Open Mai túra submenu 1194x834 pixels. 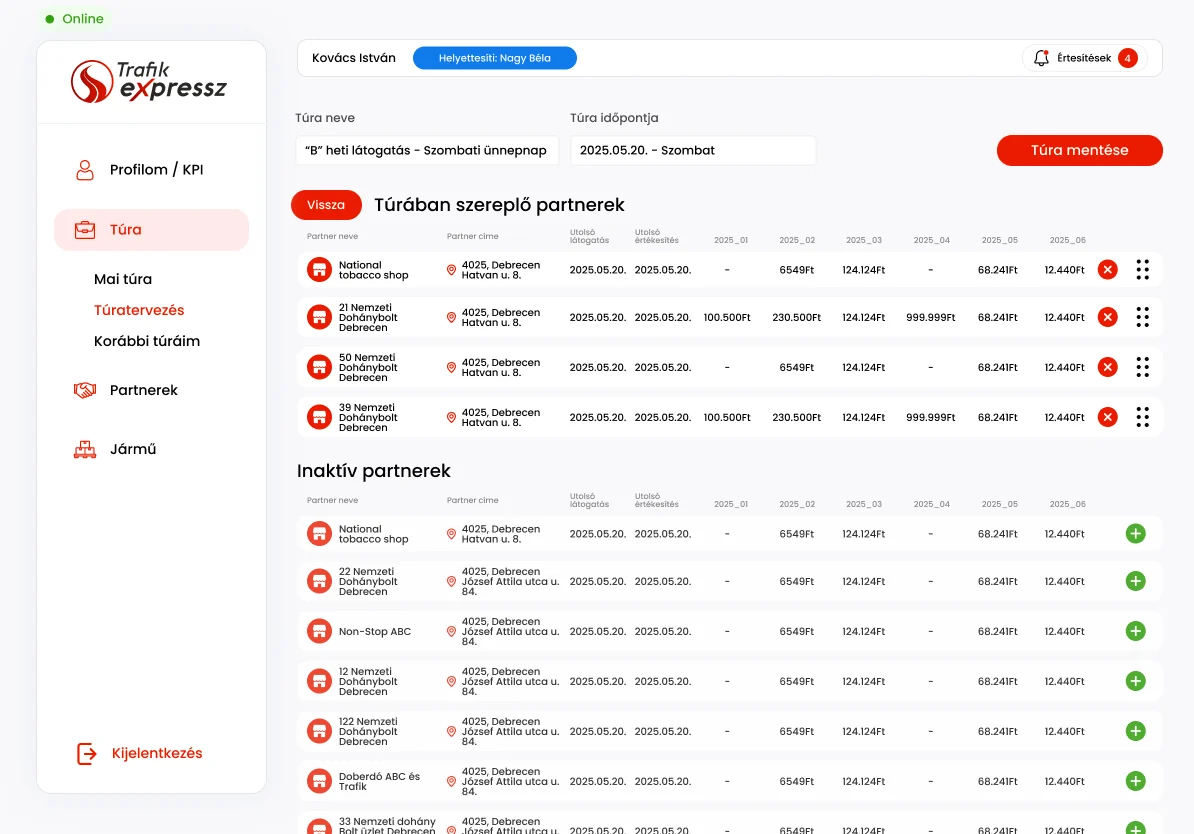(x=123, y=280)
